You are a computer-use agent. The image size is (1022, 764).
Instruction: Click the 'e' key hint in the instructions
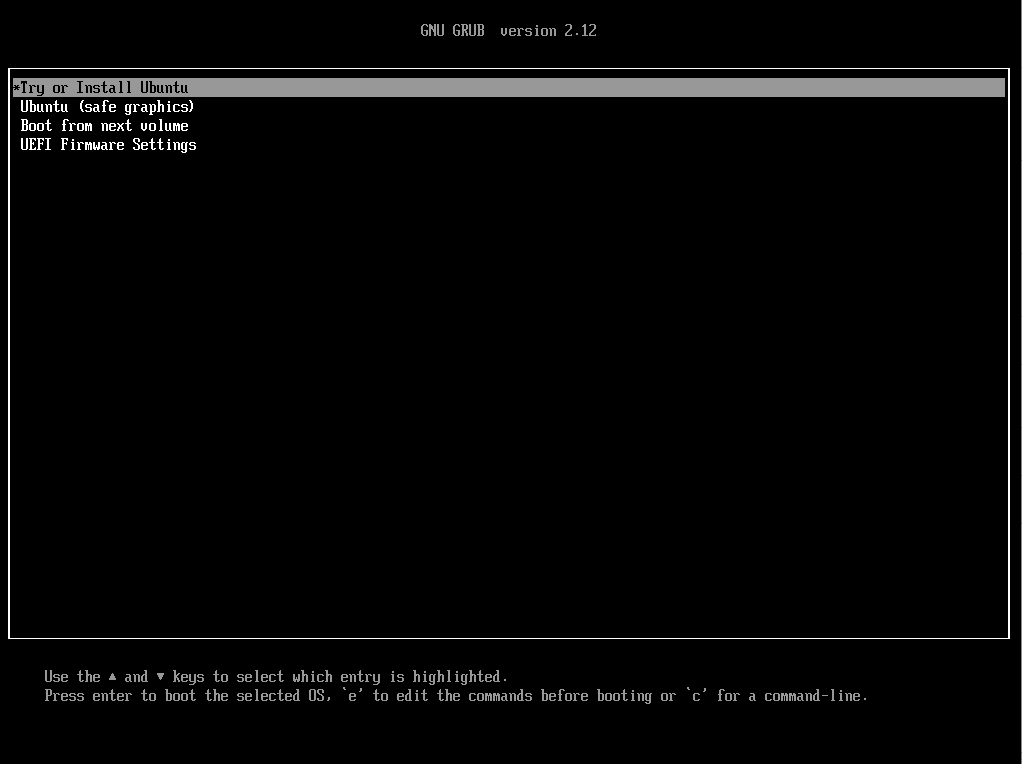(x=353, y=696)
